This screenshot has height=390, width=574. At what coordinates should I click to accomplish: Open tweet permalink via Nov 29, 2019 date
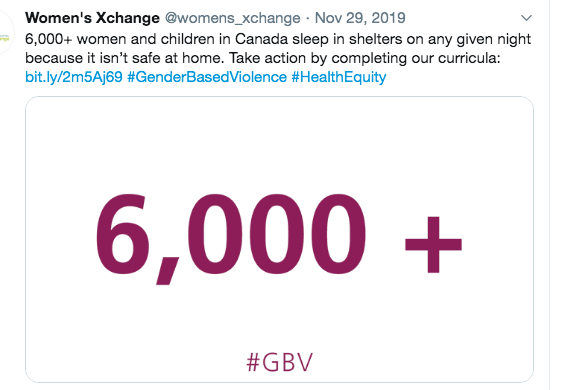[360, 18]
